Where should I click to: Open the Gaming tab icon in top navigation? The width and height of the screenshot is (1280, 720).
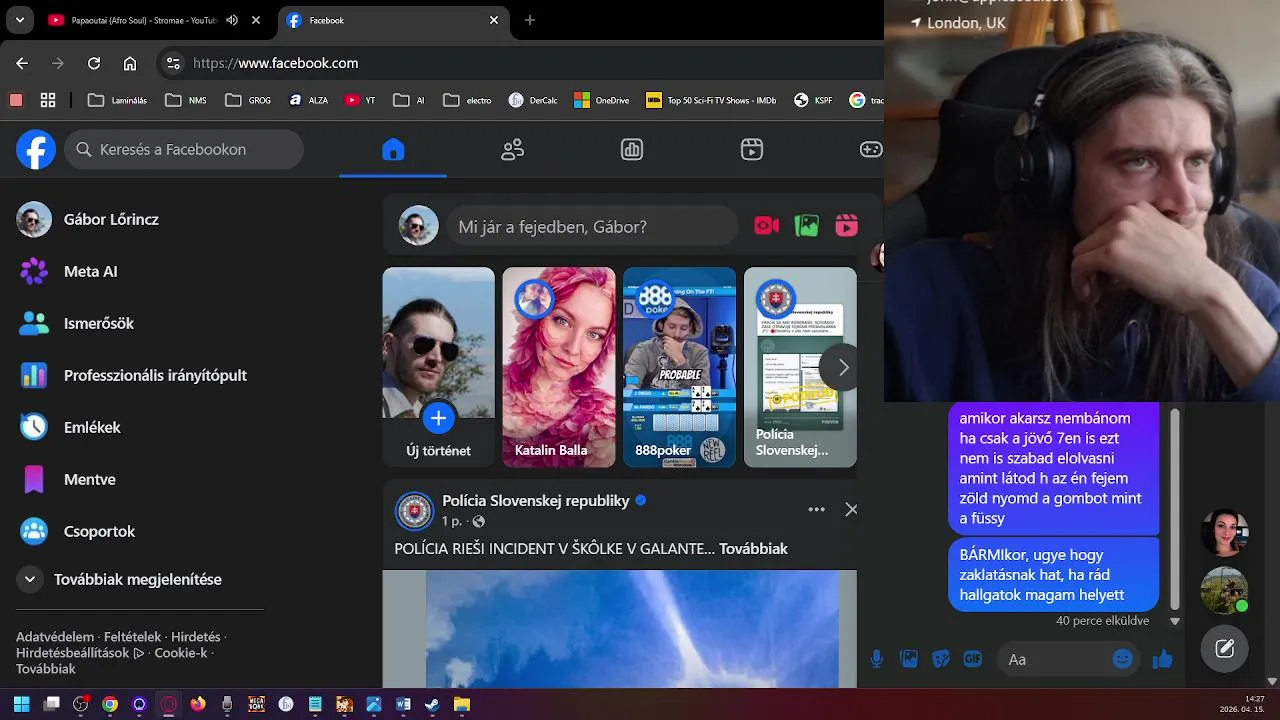(x=871, y=150)
